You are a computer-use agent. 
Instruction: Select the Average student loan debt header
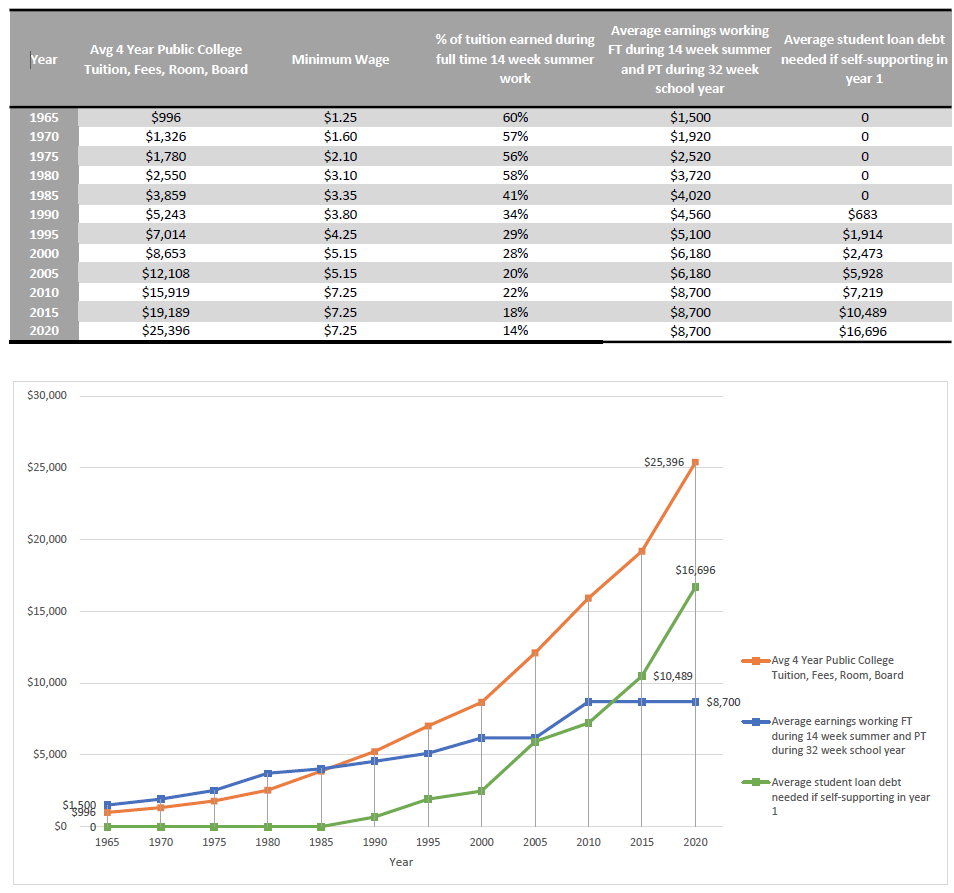864,59
